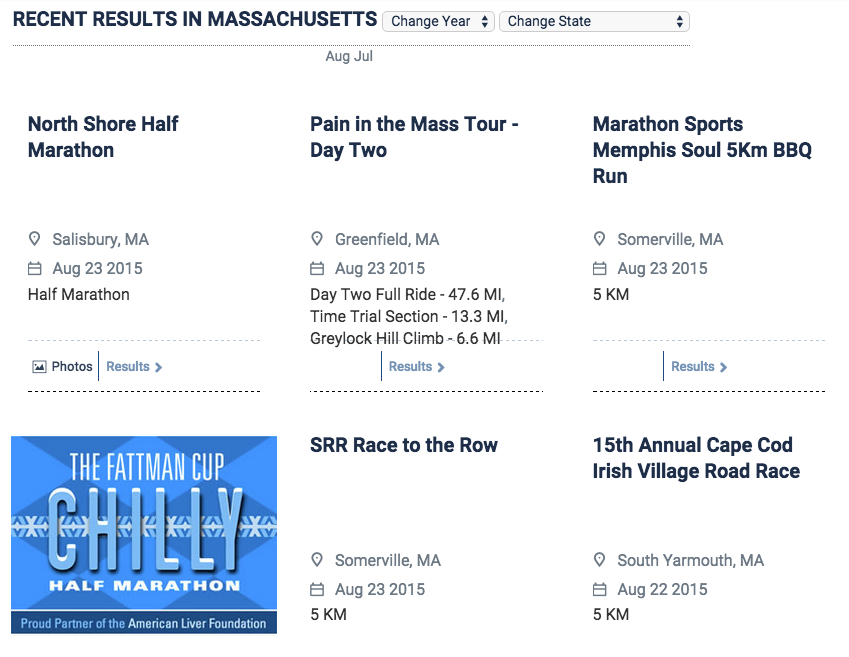Select the Aug month tab
The image size is (849, 657).
coord(337,57)
